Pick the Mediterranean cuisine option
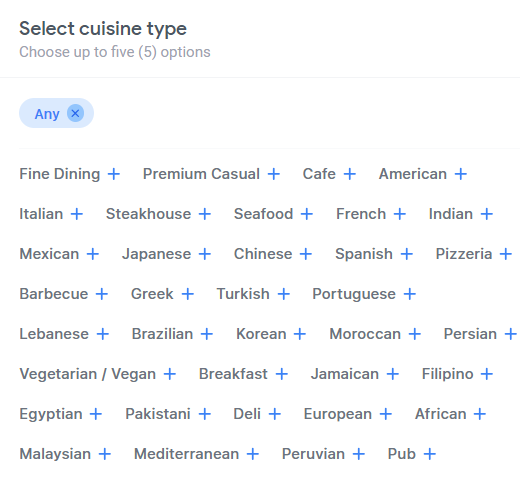The width and height of the screenshot is (520, 486). click(186, 454)
